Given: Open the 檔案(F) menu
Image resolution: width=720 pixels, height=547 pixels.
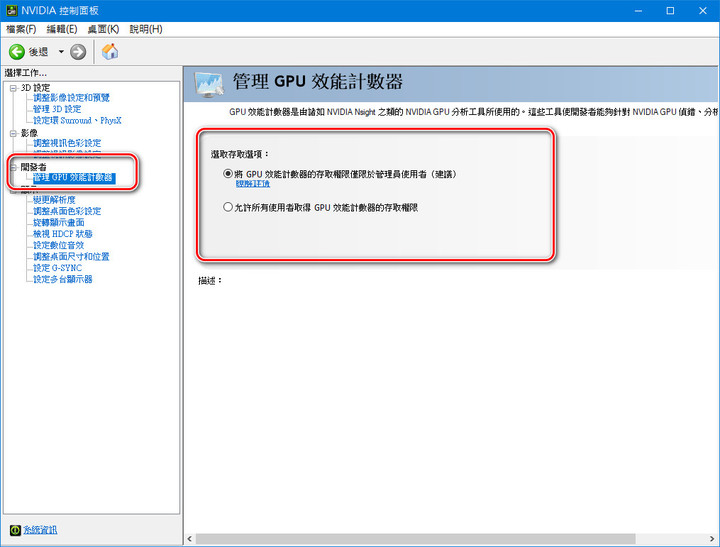Looking at the screenshot, I should pyautogui.click(x=21, y=29).
